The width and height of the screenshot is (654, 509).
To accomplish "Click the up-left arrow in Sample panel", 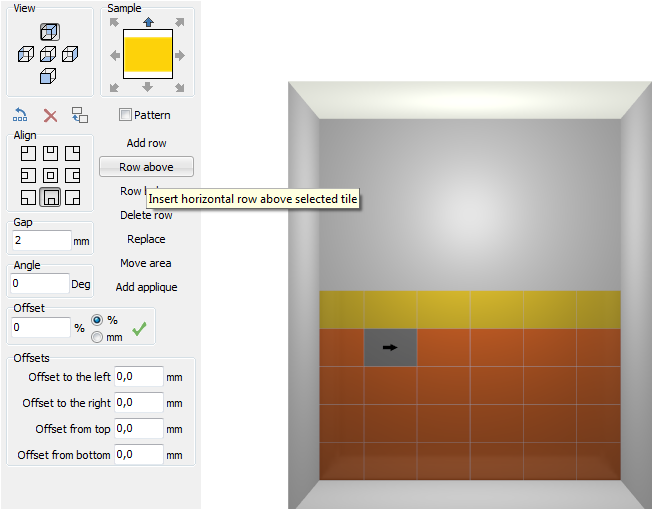I will [x=114, y=23].
